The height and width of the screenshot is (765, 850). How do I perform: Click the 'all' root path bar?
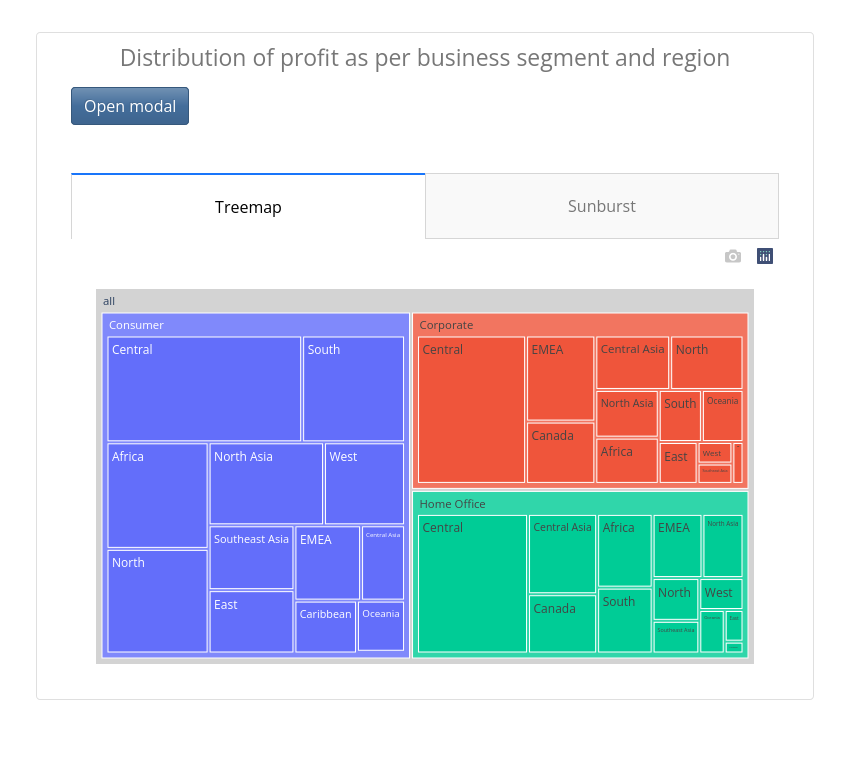[425, 301]
